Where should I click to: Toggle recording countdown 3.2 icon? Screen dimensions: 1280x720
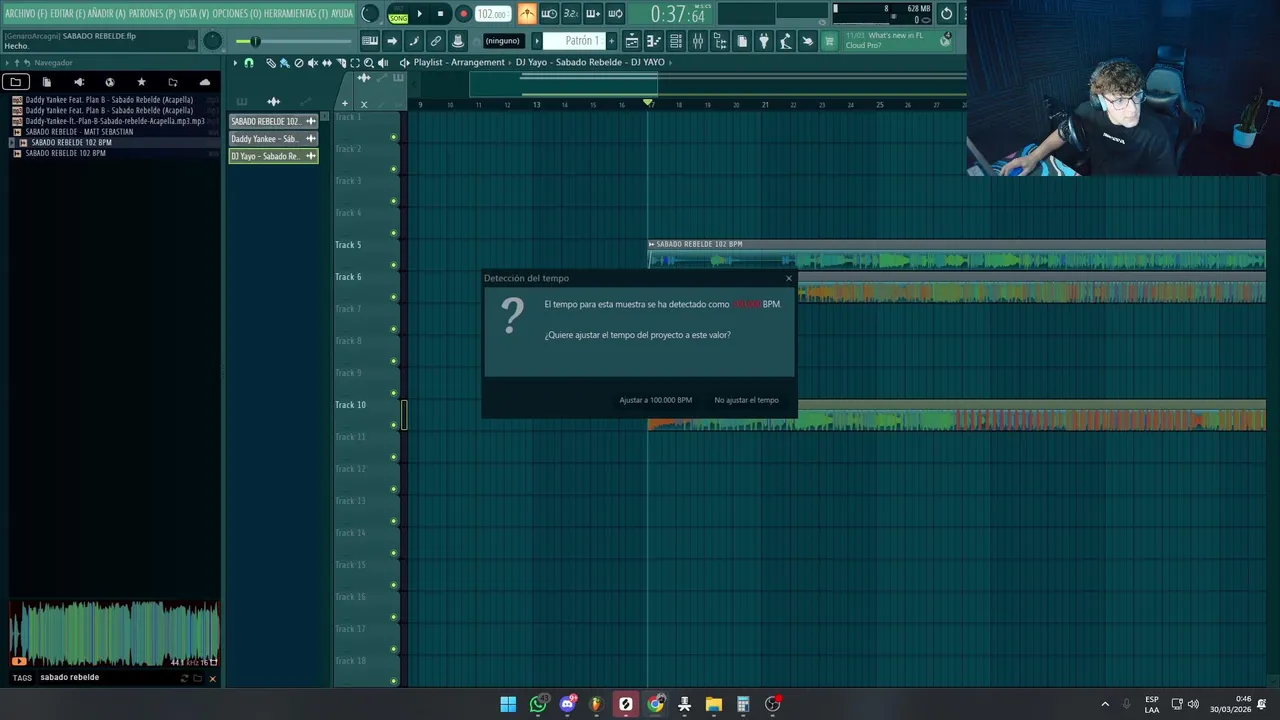[x=571, y=14]
